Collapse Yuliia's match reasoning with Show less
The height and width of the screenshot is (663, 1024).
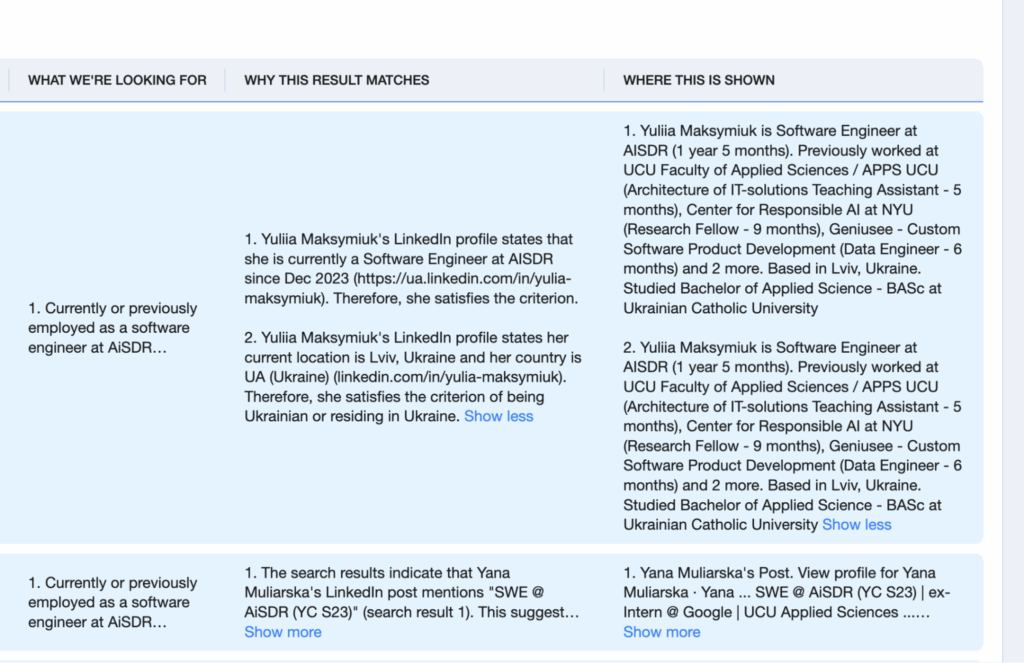498,416
